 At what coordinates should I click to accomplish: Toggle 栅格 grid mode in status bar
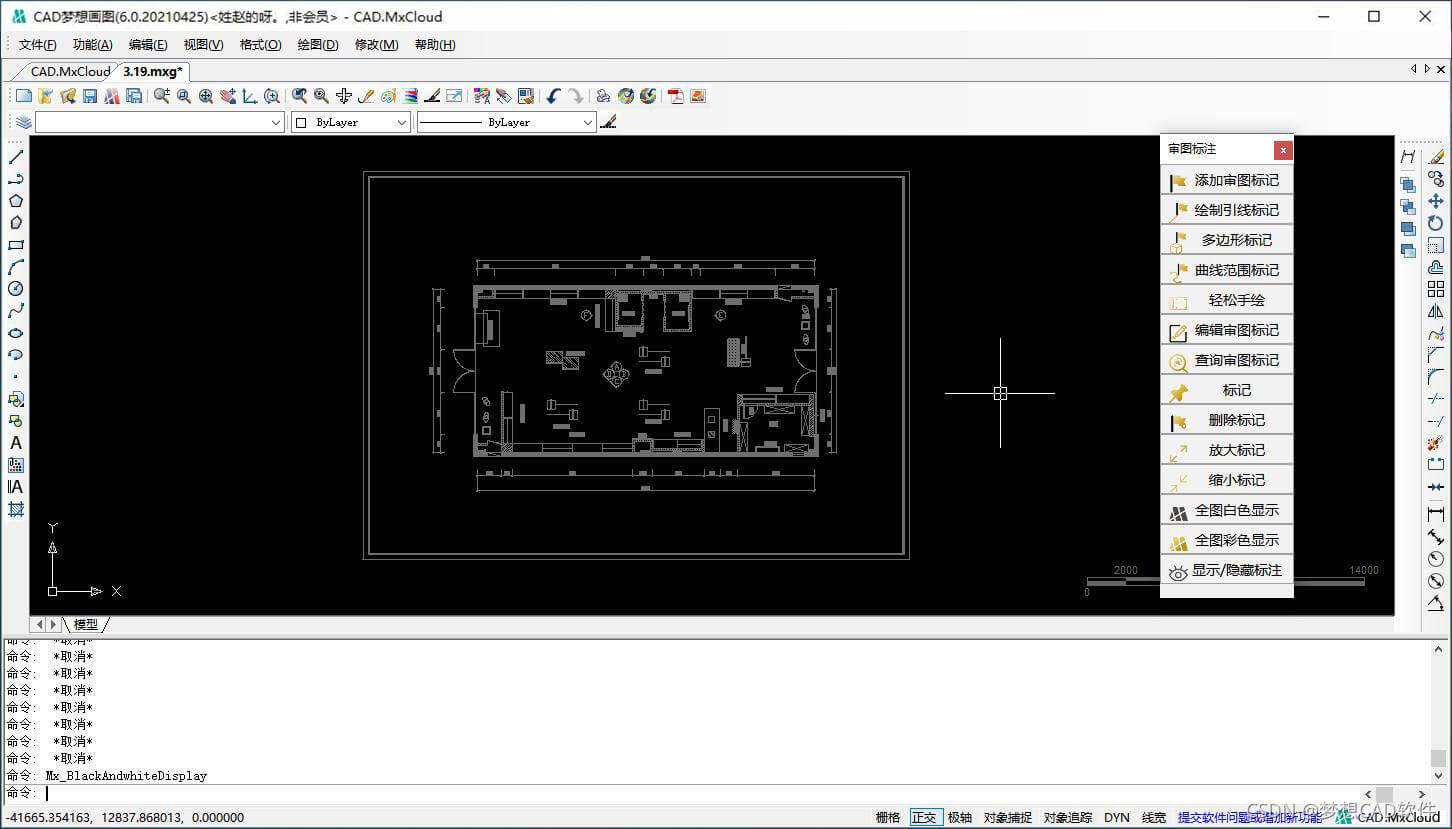coord(888,817)
